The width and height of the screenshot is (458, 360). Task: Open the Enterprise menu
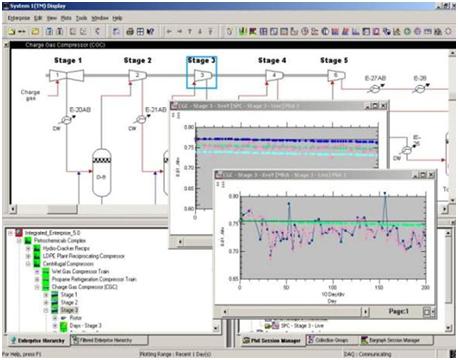coord(19,18)
